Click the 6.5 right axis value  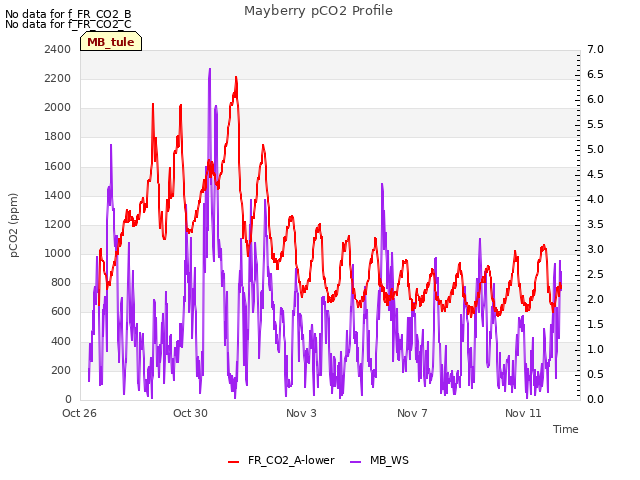[x=595, y=74]
